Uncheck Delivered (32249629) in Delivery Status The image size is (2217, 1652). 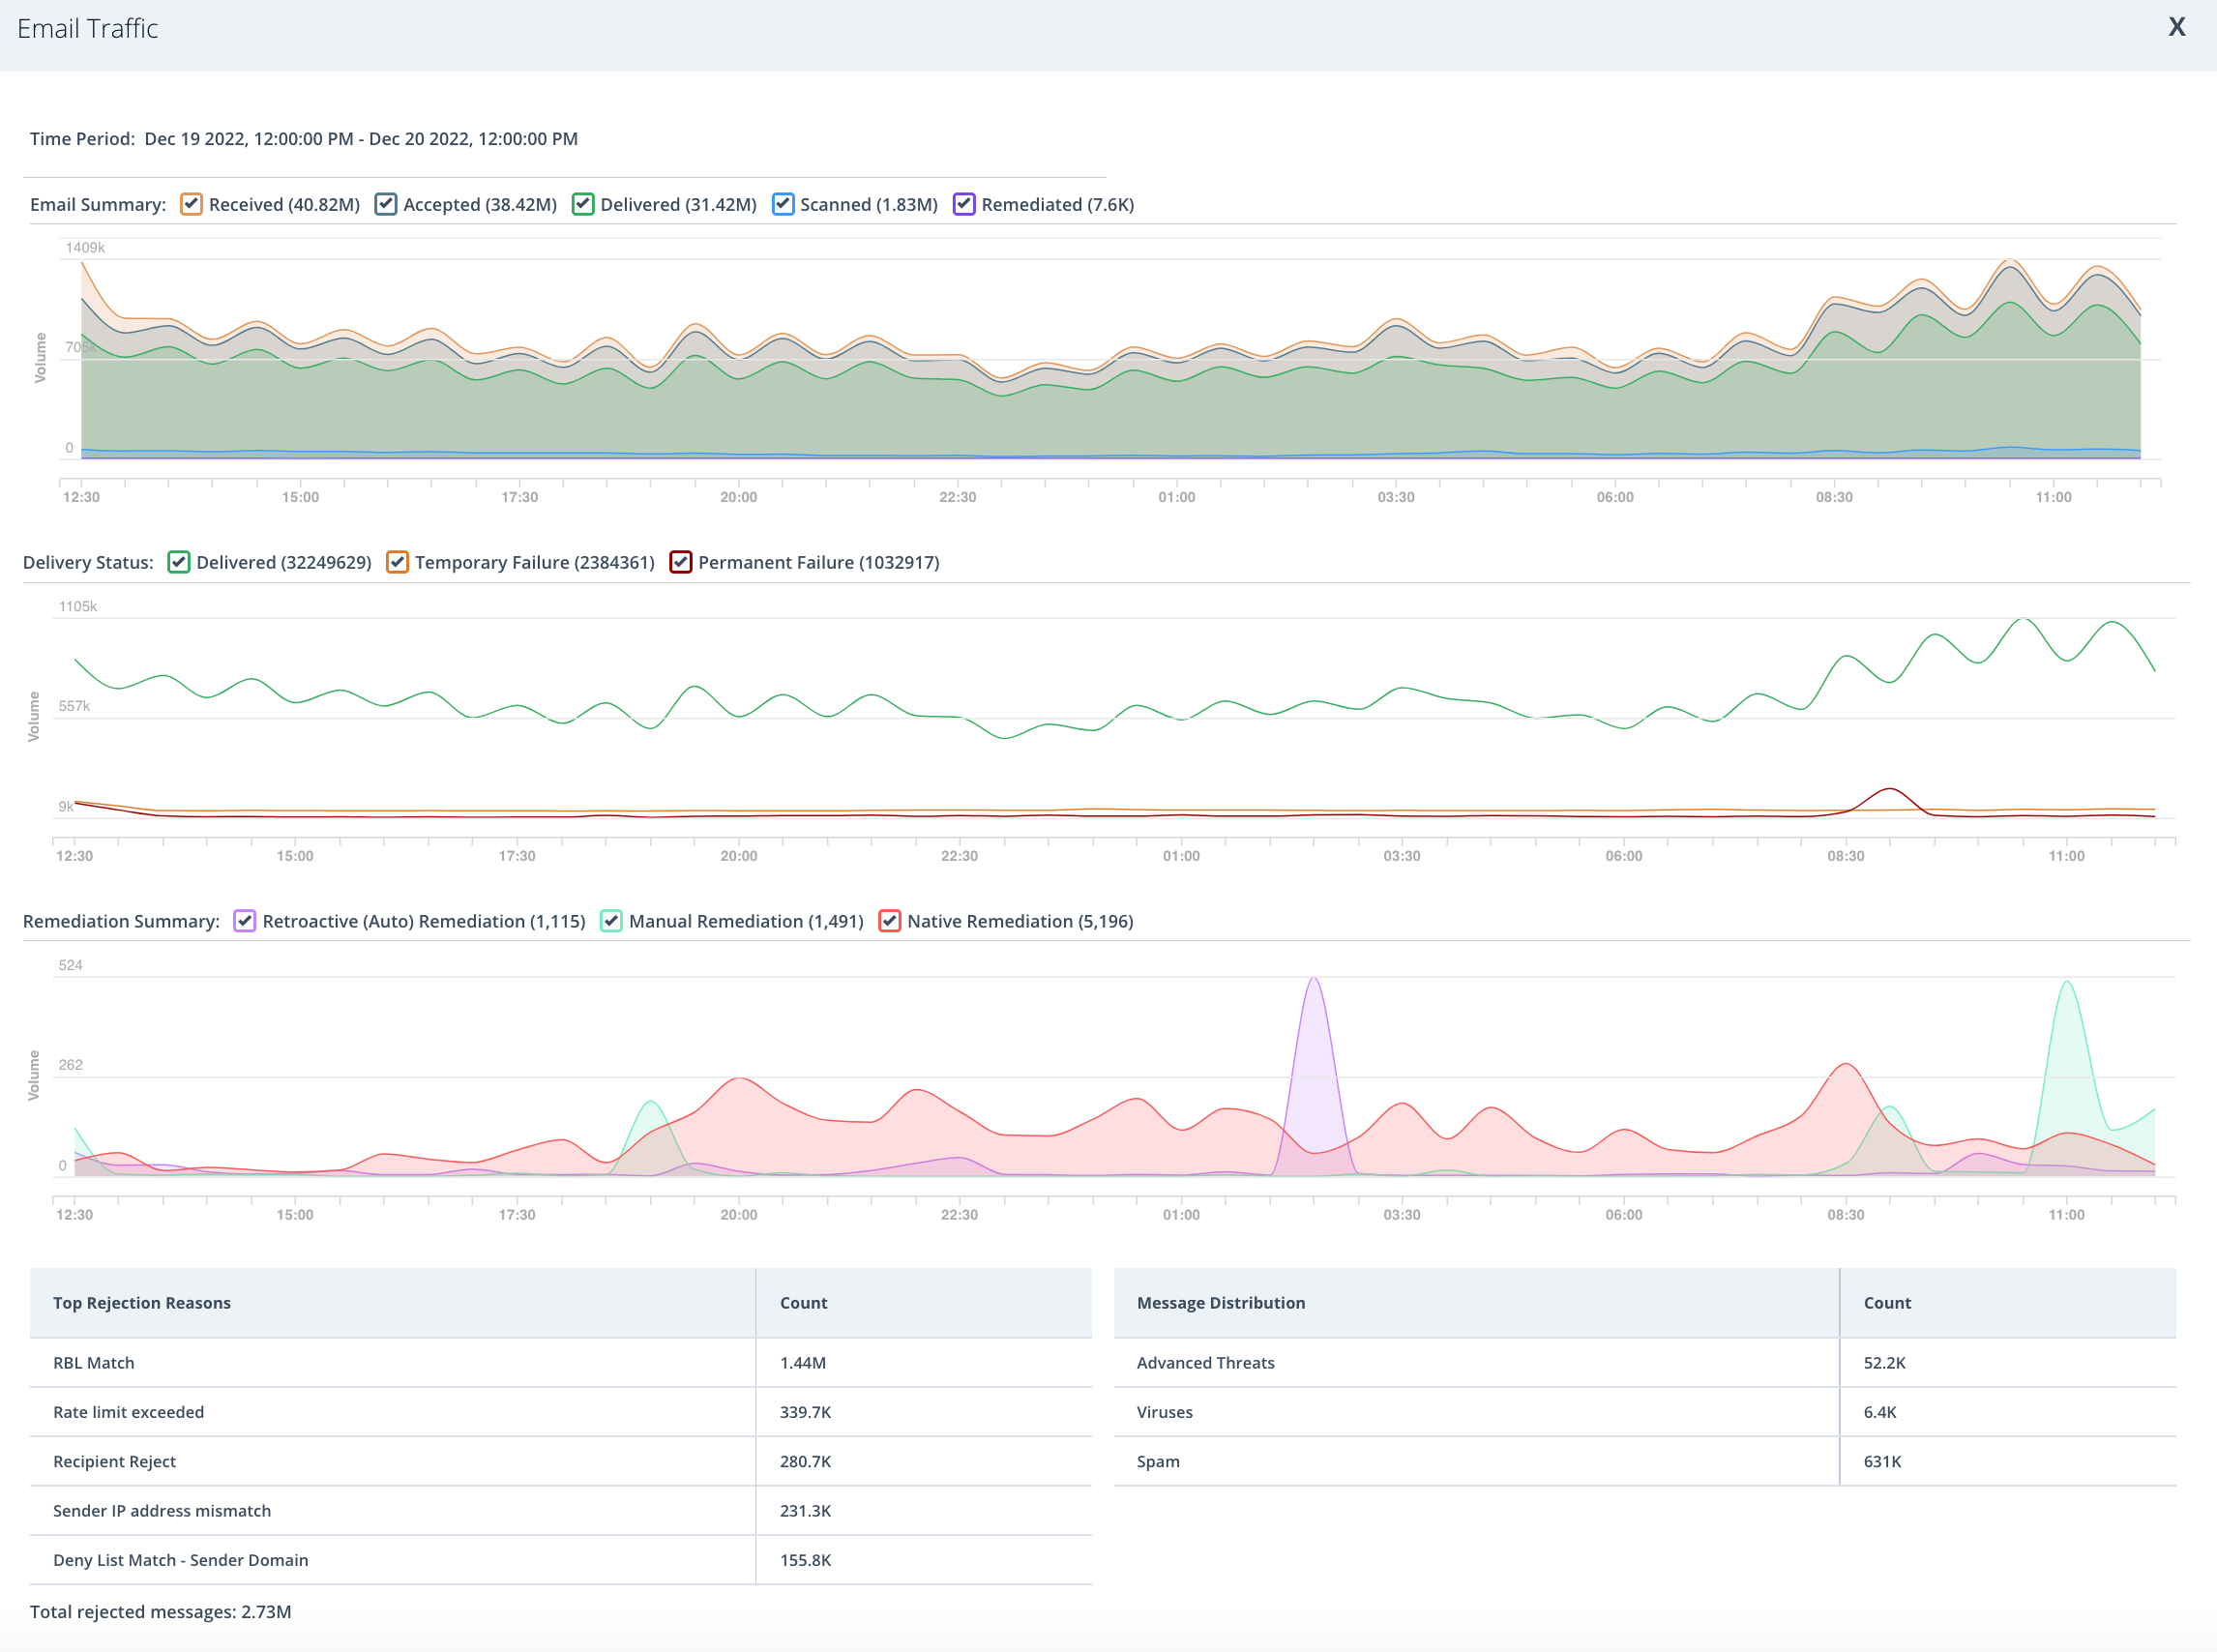pos(179,562)
